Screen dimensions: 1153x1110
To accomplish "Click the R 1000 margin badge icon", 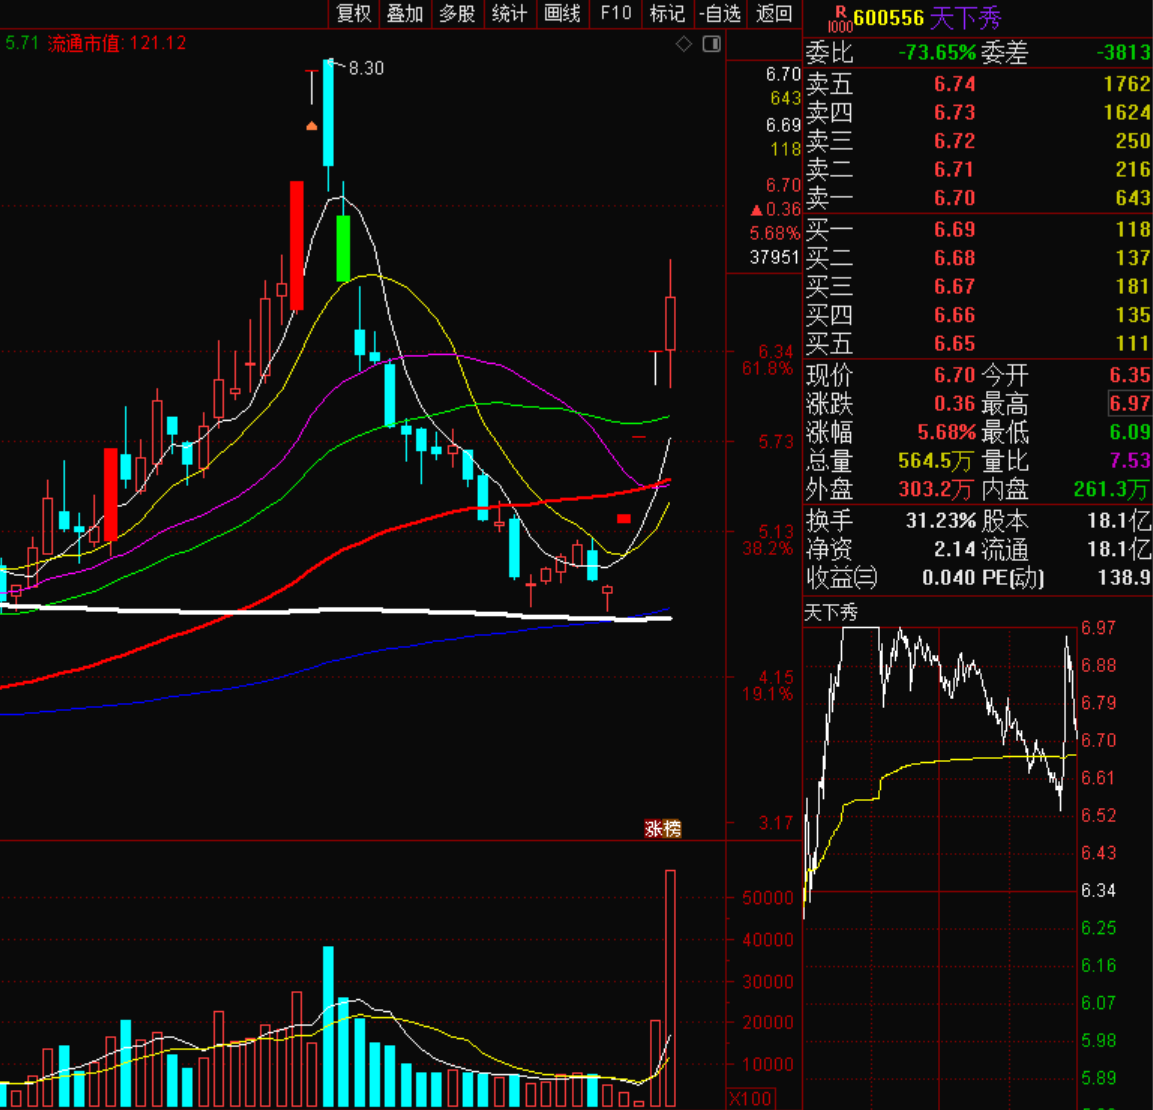I will coord(840,18).
